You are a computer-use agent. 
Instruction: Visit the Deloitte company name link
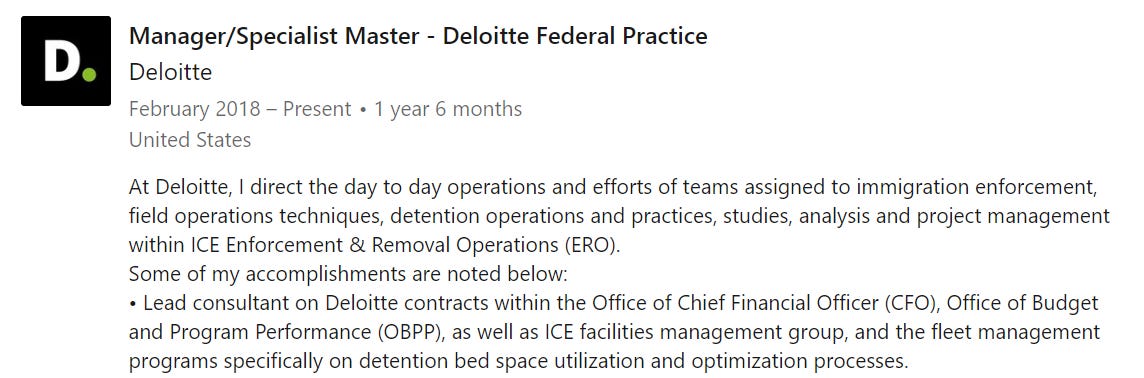pos(170,72)
